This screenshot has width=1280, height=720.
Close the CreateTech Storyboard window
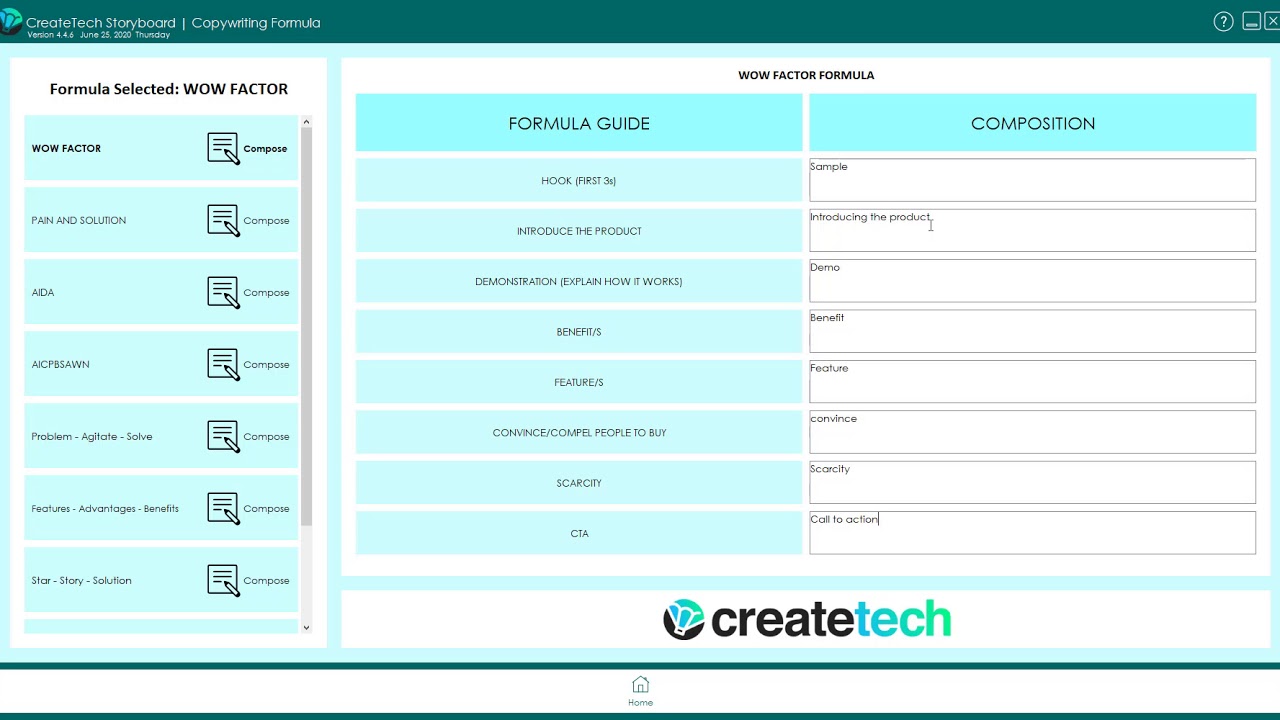[1272, 21]
